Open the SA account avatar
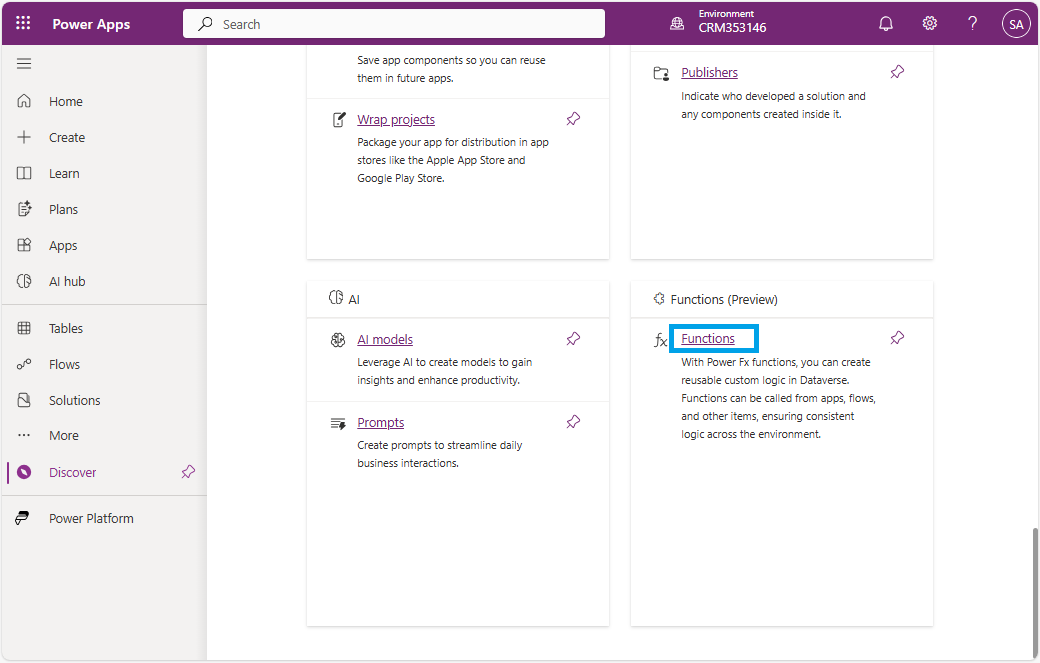Viewport: 1040px width, 663px height. [1016, 24]
